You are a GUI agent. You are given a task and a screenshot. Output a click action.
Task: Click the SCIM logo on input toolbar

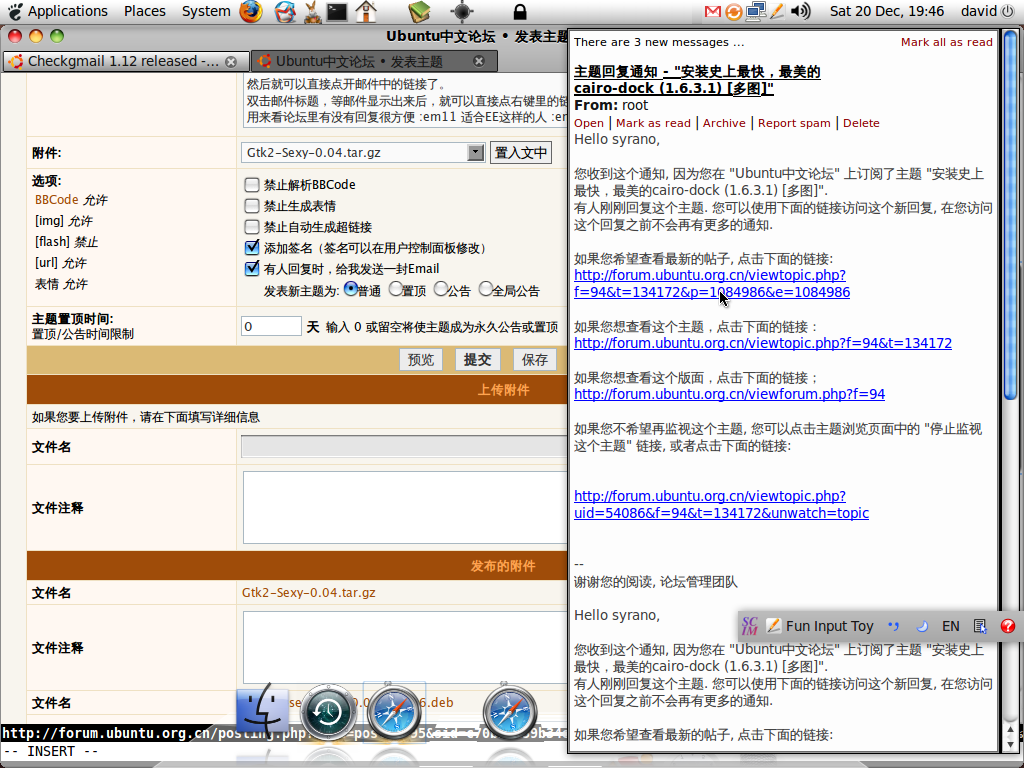point(750,626)
